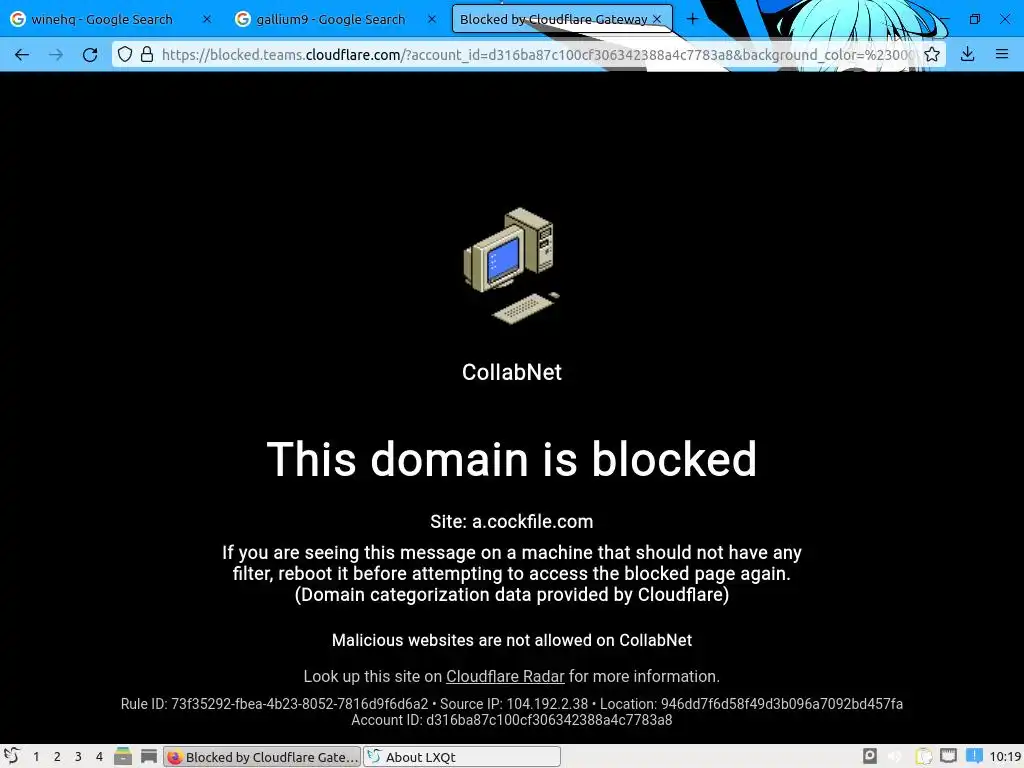Close the gallium9 Google Search tab
Screen dimensions: 1024x768
click(x=432, y=19)
